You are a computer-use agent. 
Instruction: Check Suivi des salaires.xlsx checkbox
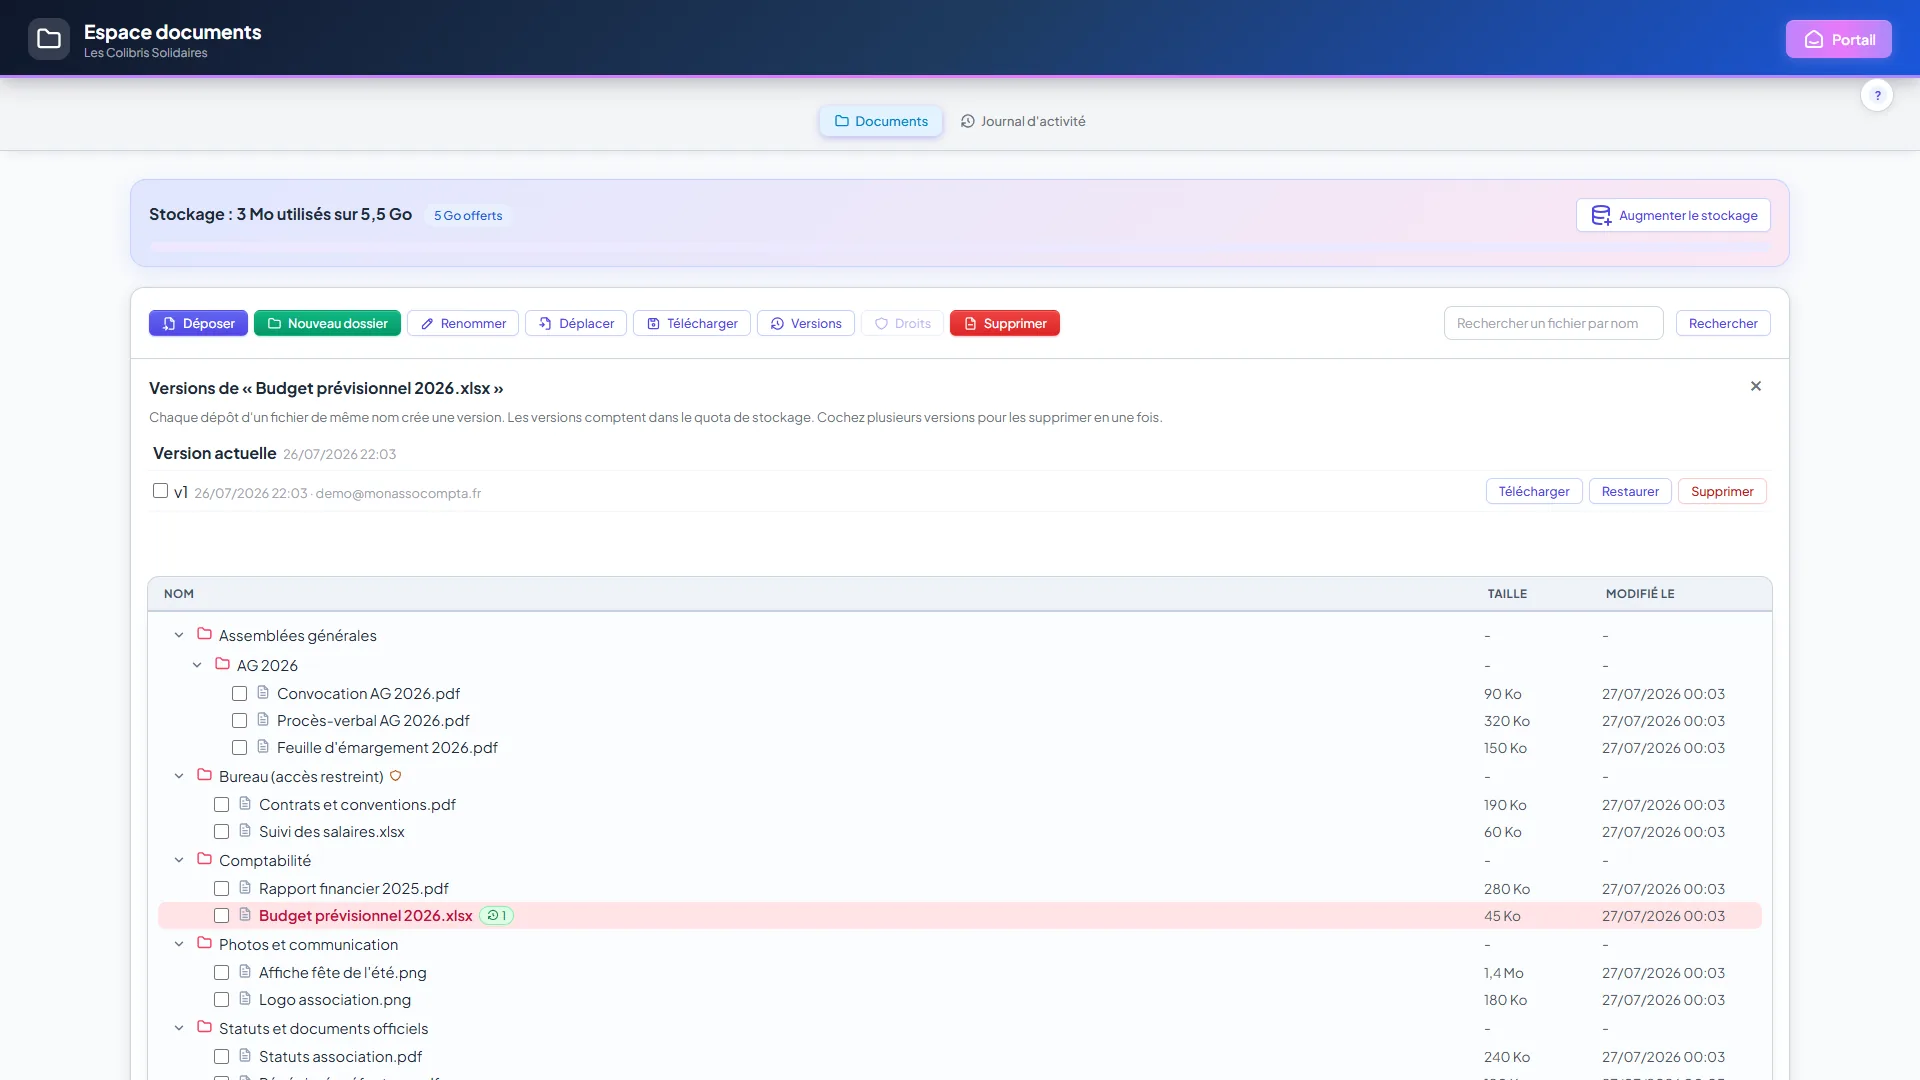(221, 831)
